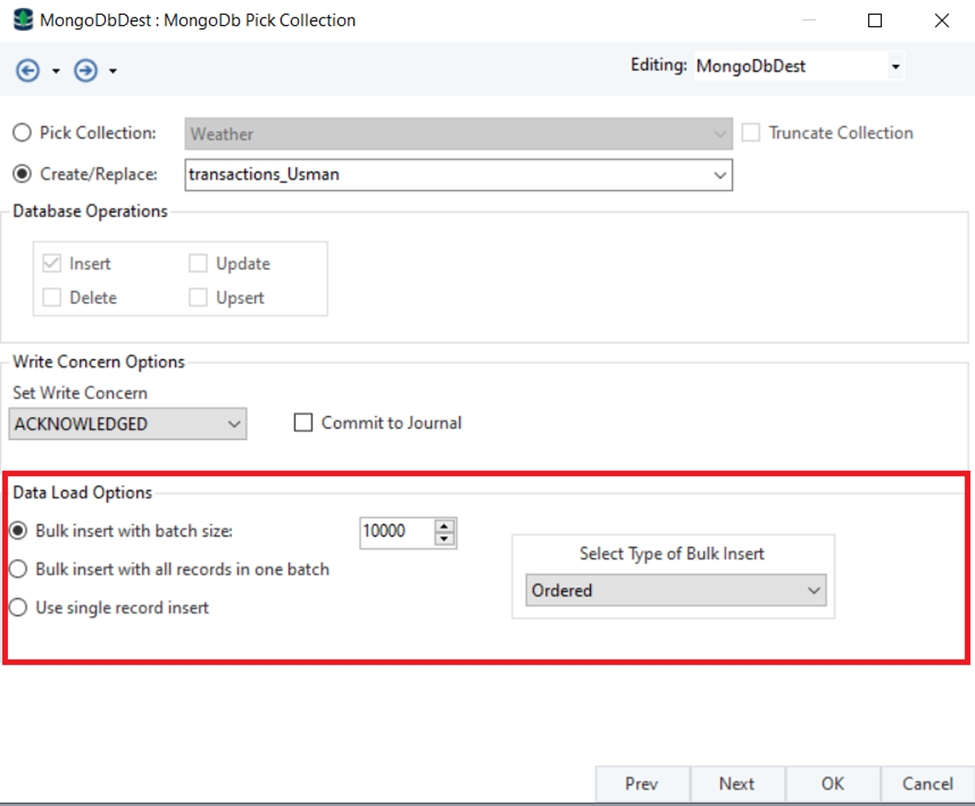Increase batch size with up stepper arrow
Viewport: 975px width, 806px height.
tap(445, 525)
